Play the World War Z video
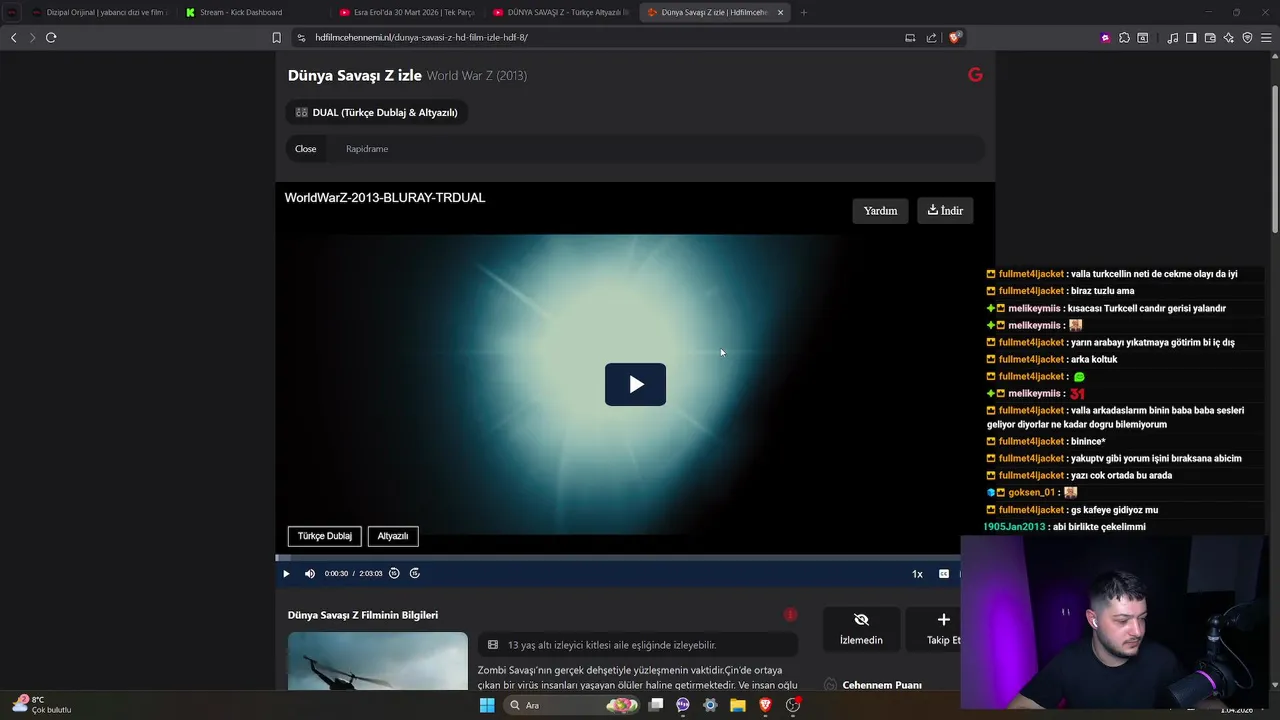This screenshot has height=720, width=1280. click(635, 384)
